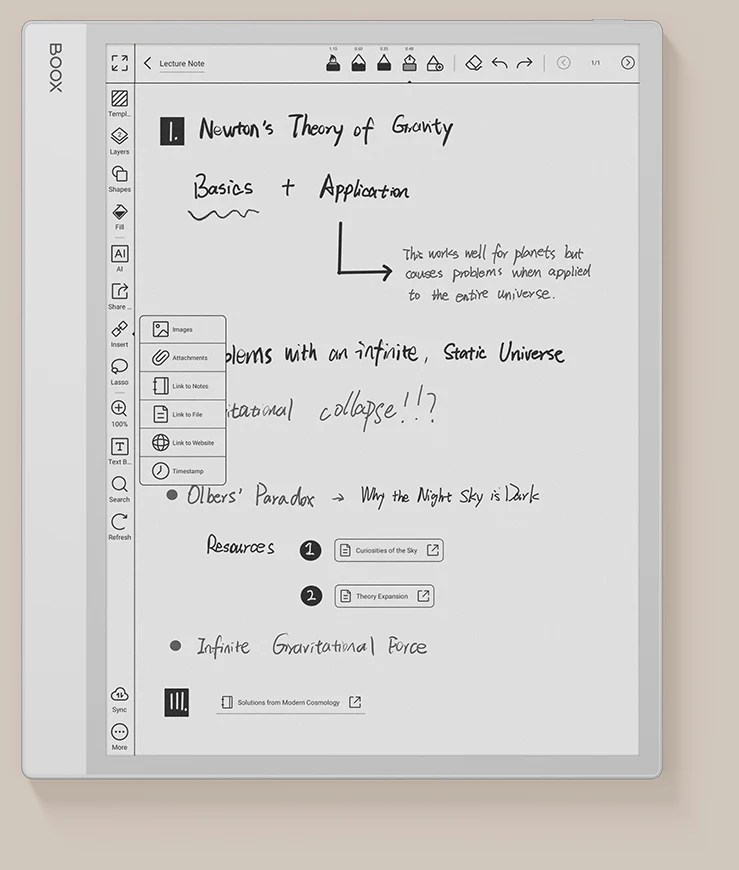Insert a Timestamp from the menu
Screen dimensions: 739x870
[182, 470]
